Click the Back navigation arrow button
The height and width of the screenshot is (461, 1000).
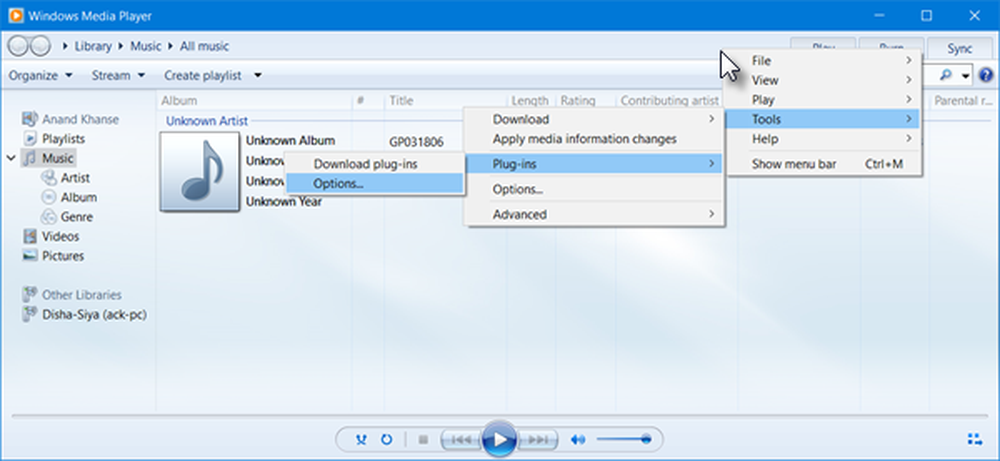tap(18, 46)
